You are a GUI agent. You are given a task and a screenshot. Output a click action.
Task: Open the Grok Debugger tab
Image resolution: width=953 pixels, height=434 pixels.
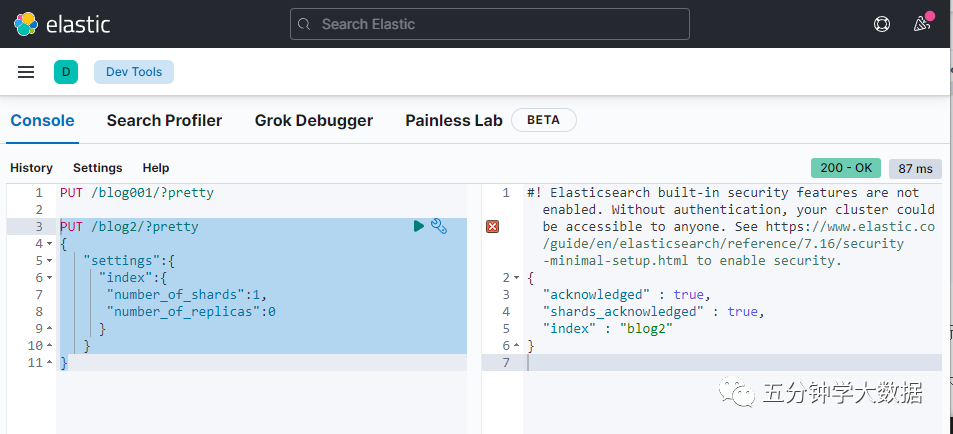[x=313, y=120]
